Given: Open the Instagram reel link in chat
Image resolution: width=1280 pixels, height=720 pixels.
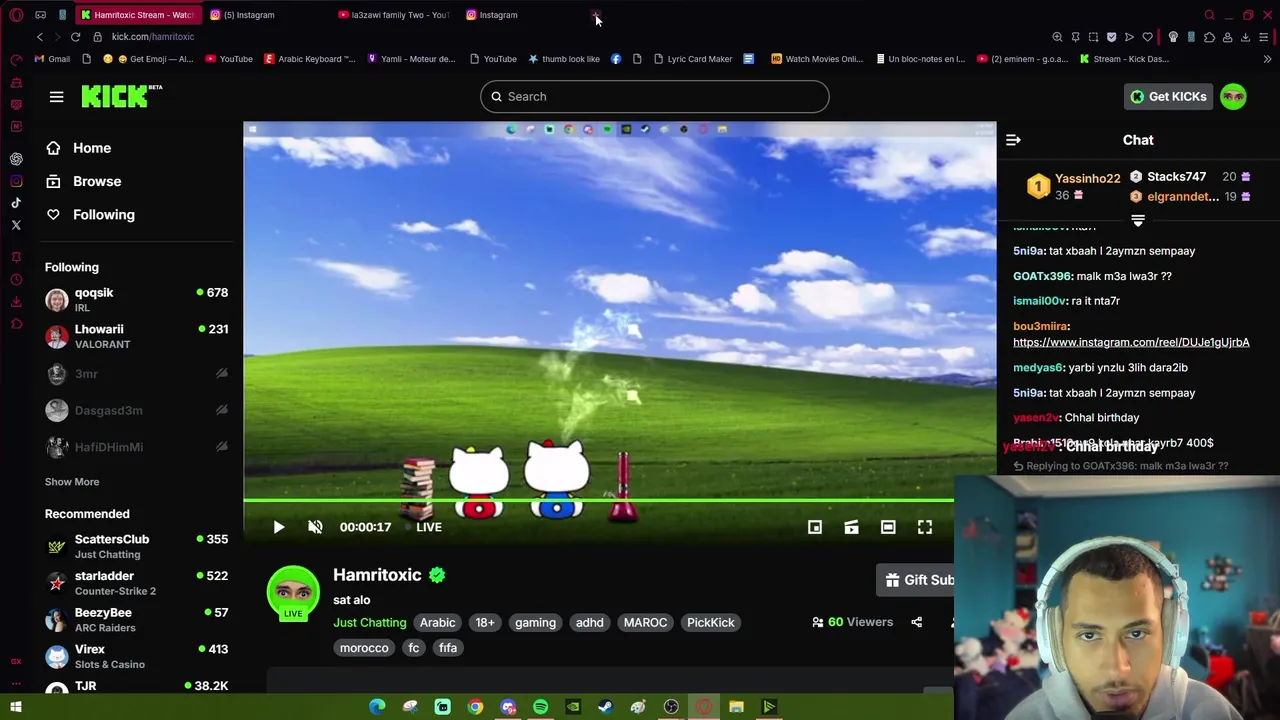Looking at the screenshot, I should pyautogui.click(x=1131, y=342).
